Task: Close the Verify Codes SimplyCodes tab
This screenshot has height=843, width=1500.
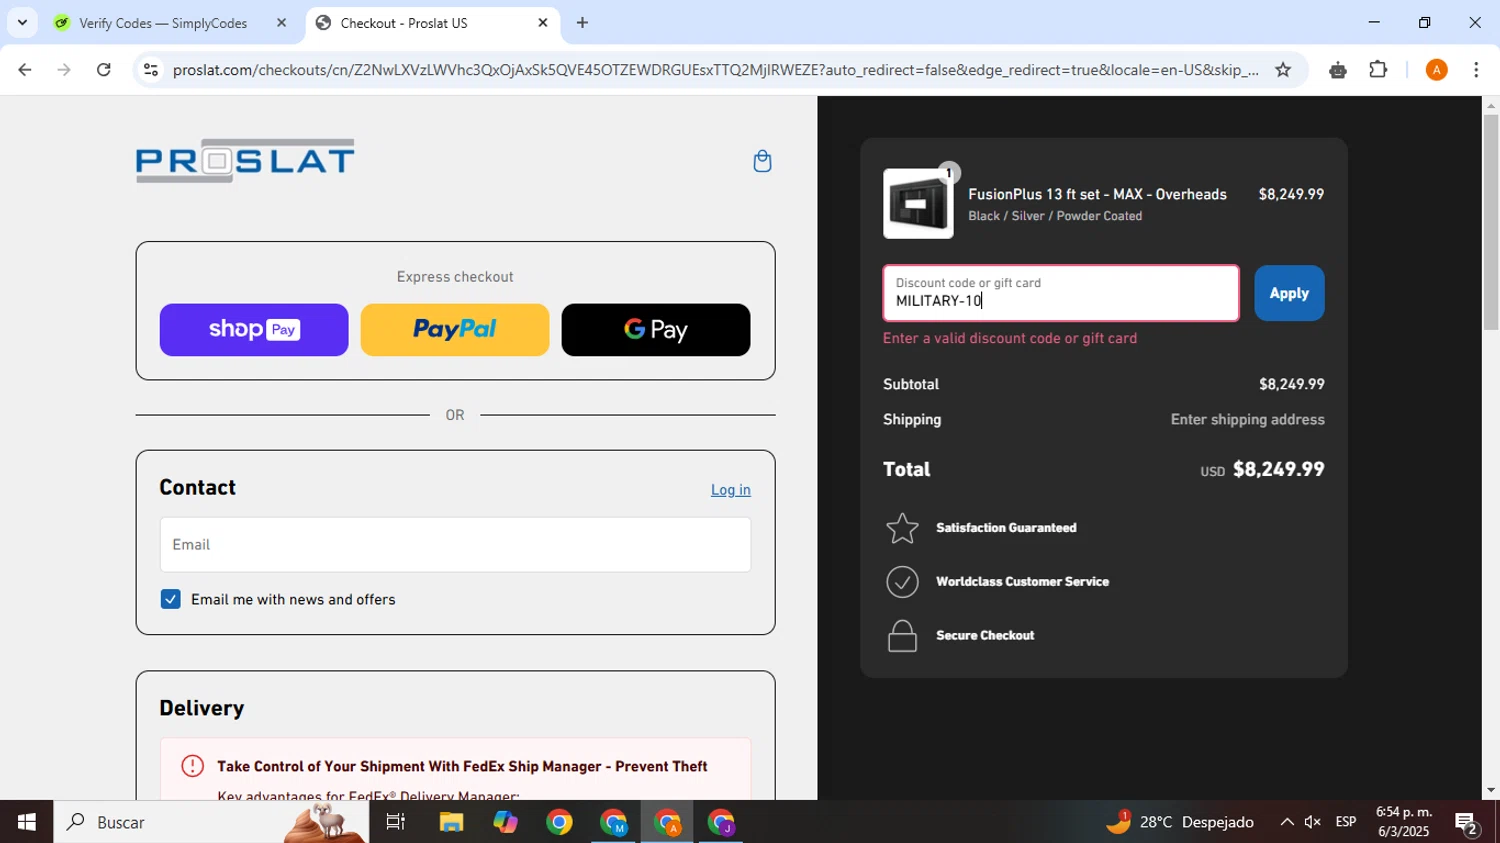Action: coord(281,22)
